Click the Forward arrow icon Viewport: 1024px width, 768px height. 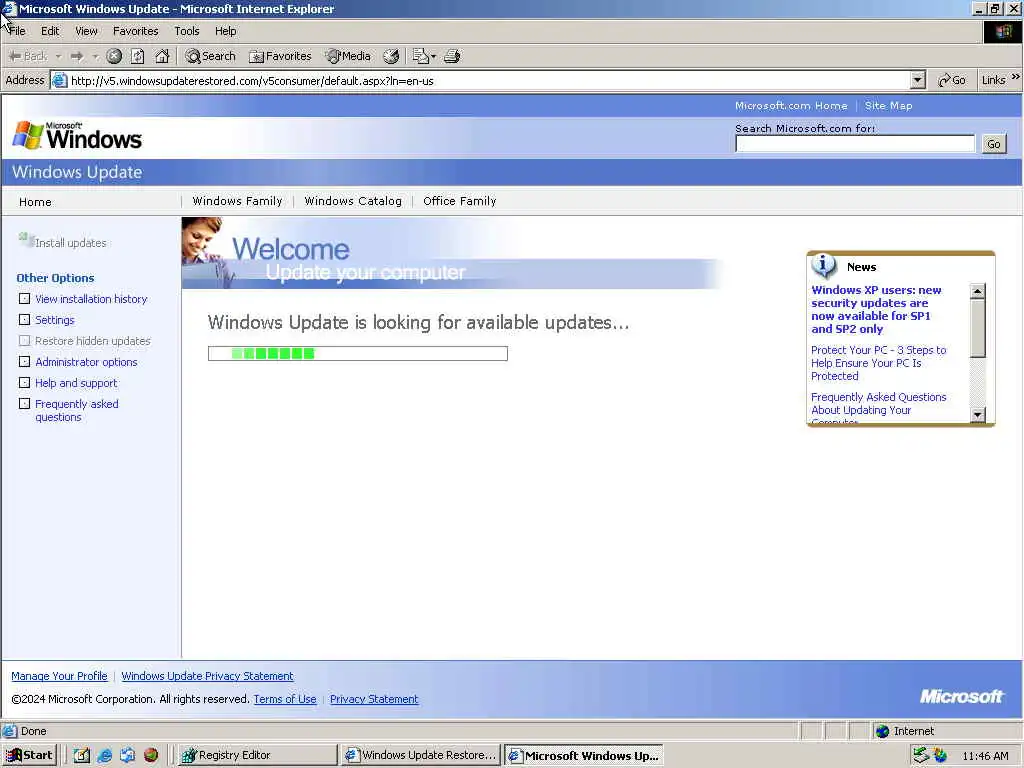(x=77, y=56)
